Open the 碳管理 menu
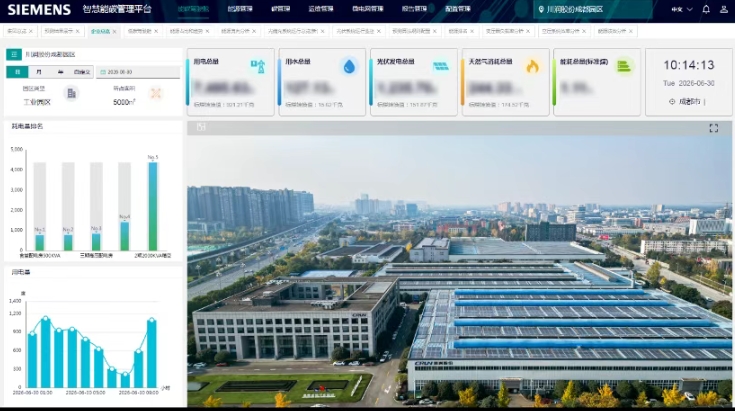 [280, 9]
